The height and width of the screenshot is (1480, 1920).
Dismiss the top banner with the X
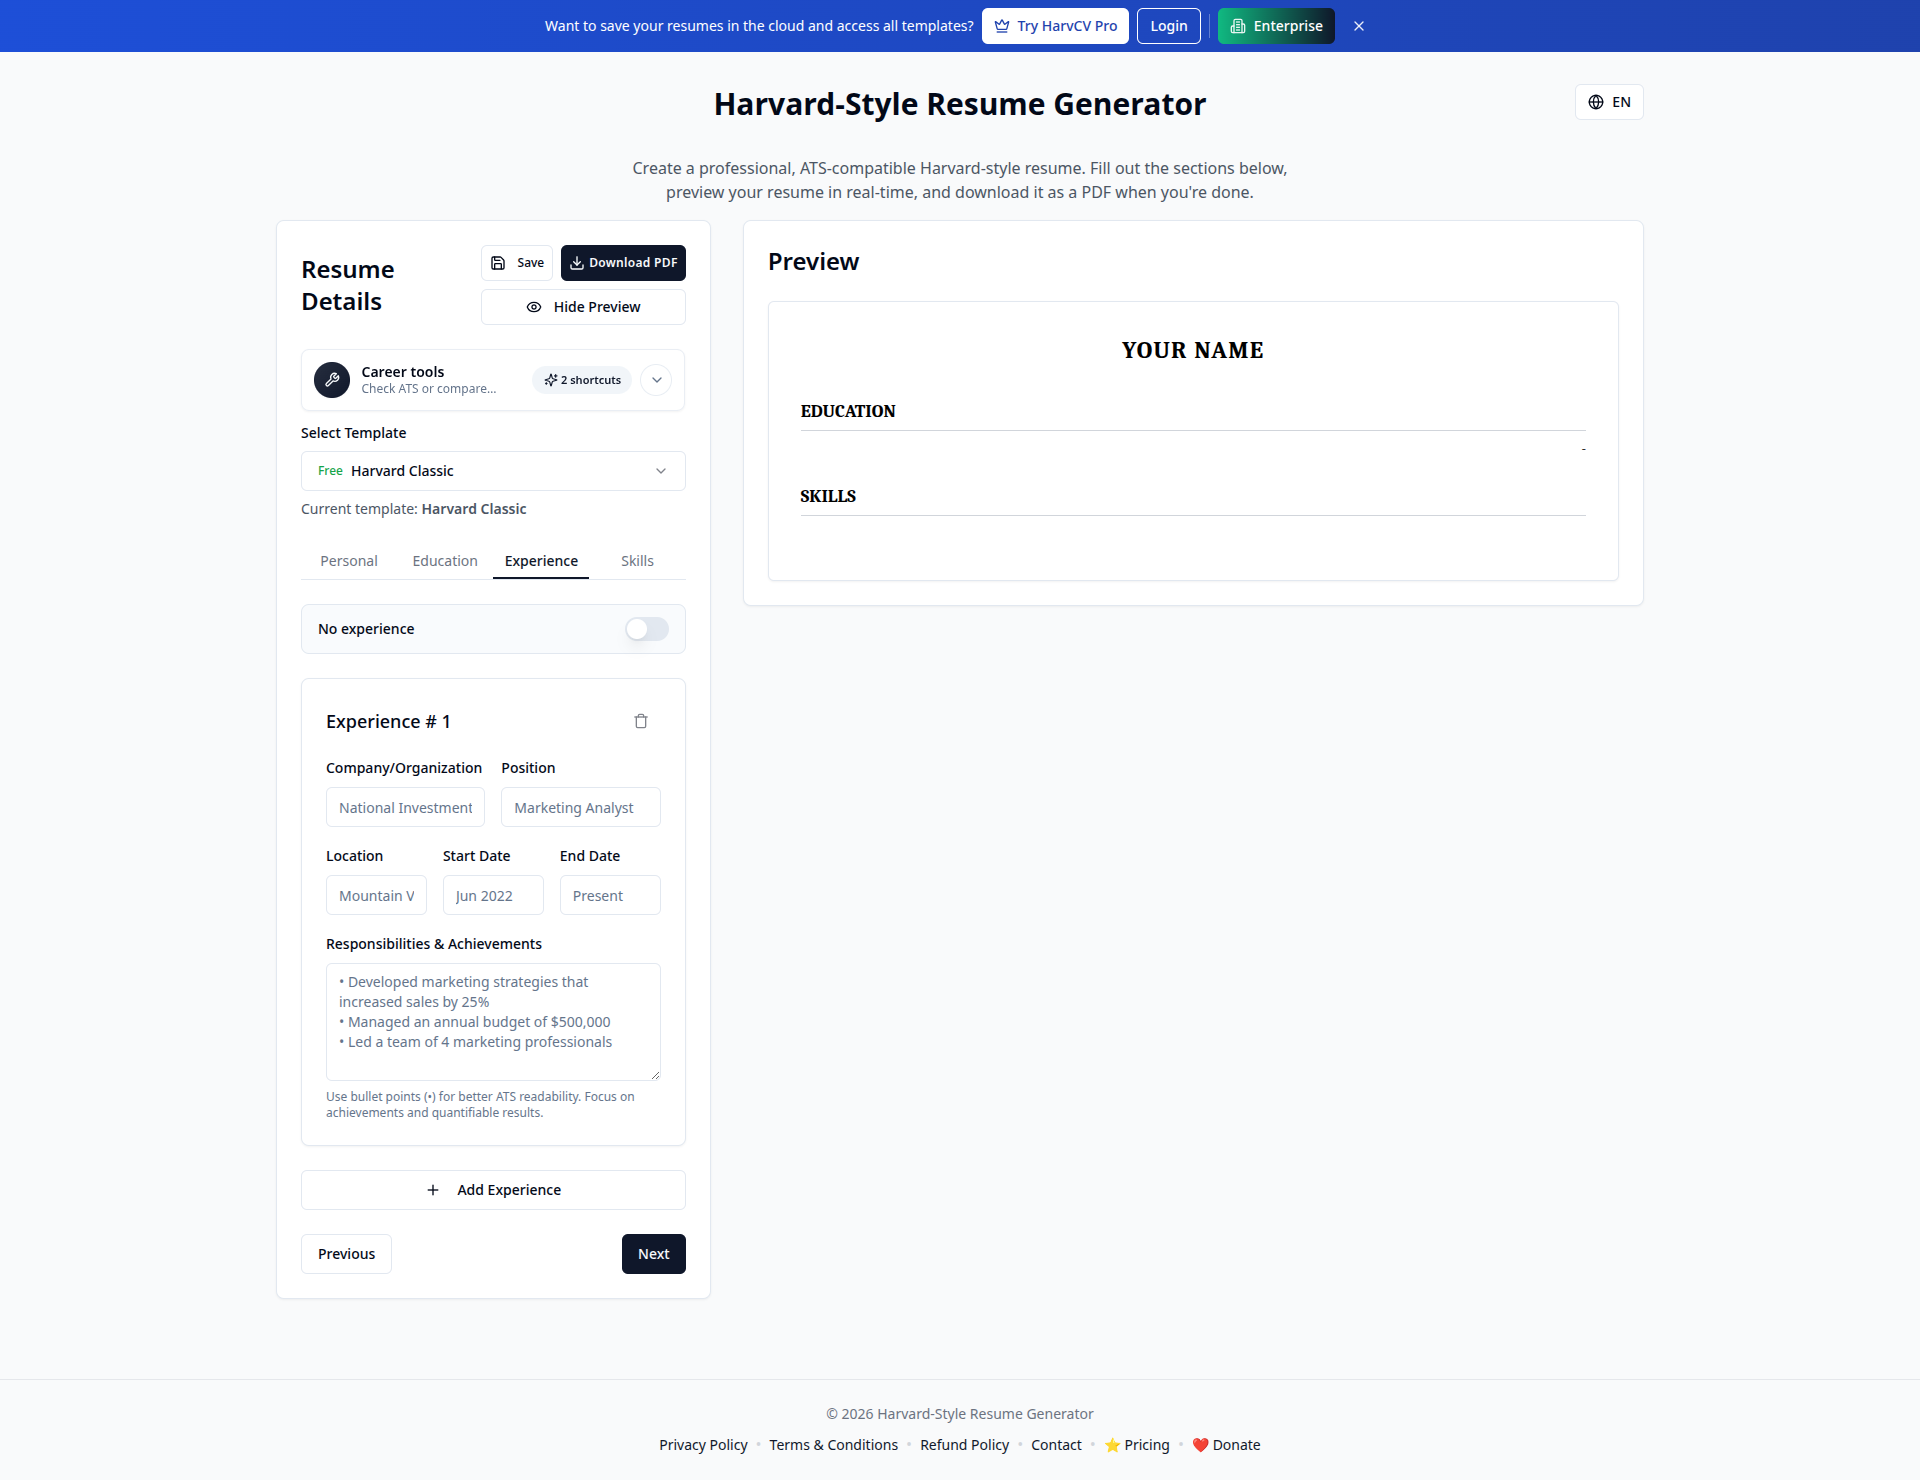(x=1357, y=26)
